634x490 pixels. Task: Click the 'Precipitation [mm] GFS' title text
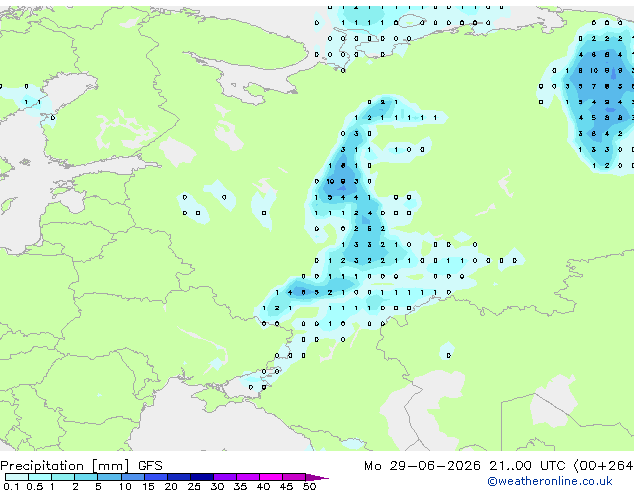tap(81, 466)
